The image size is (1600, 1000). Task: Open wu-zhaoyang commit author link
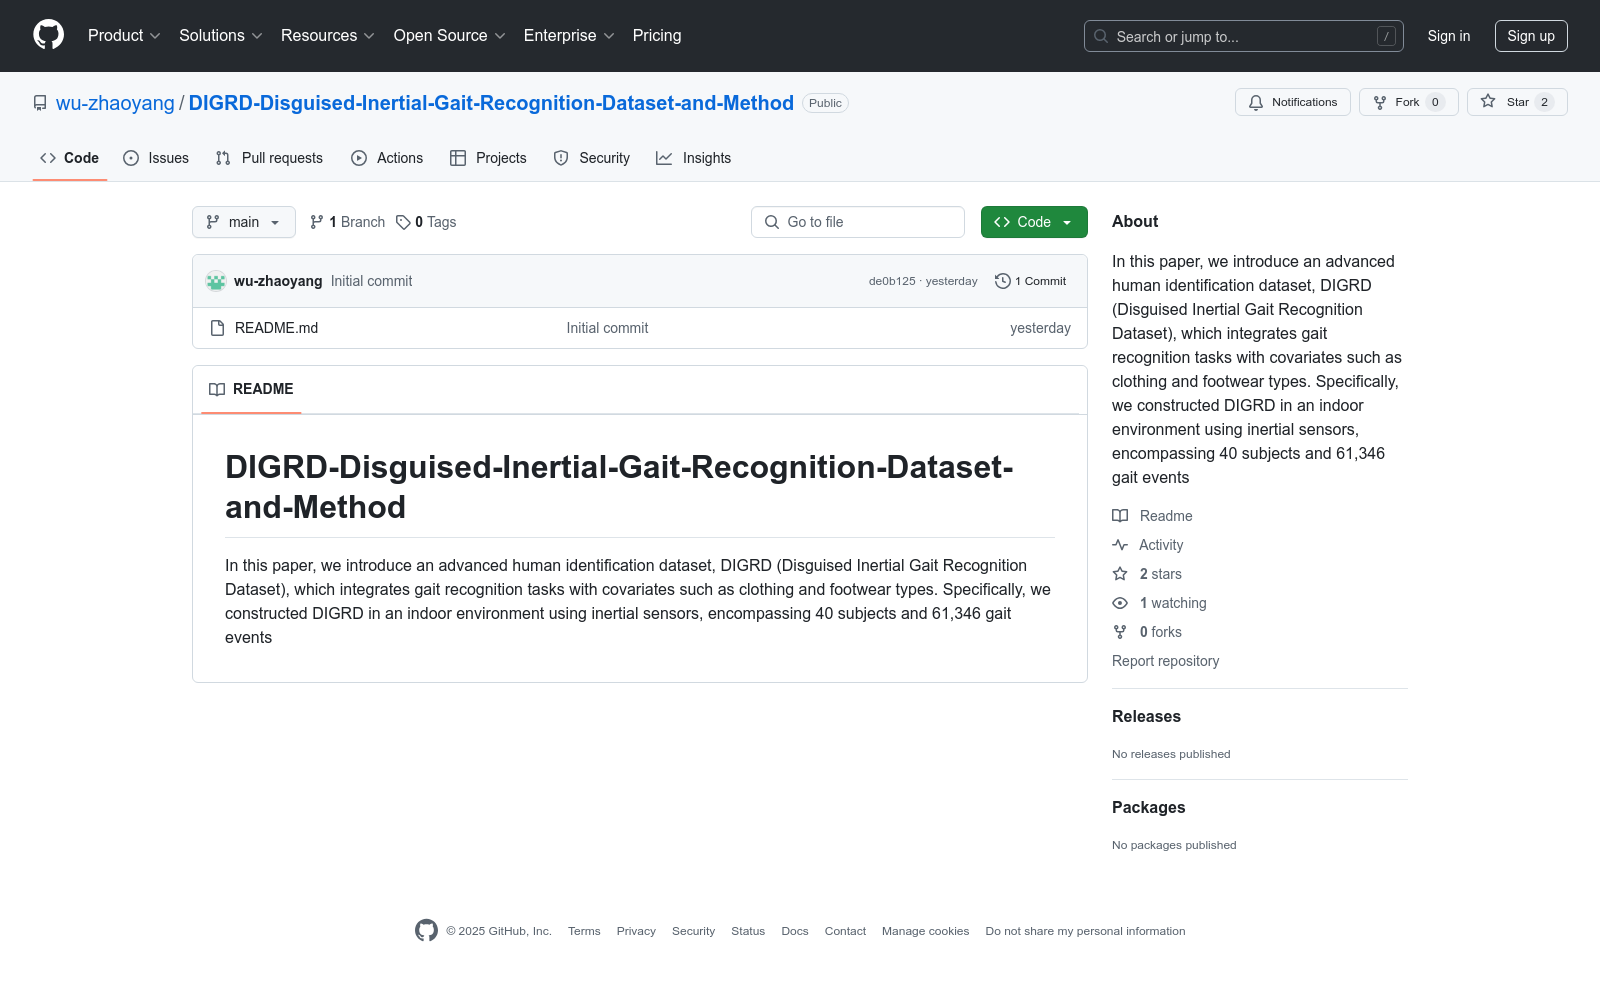[x=278, y=281]
